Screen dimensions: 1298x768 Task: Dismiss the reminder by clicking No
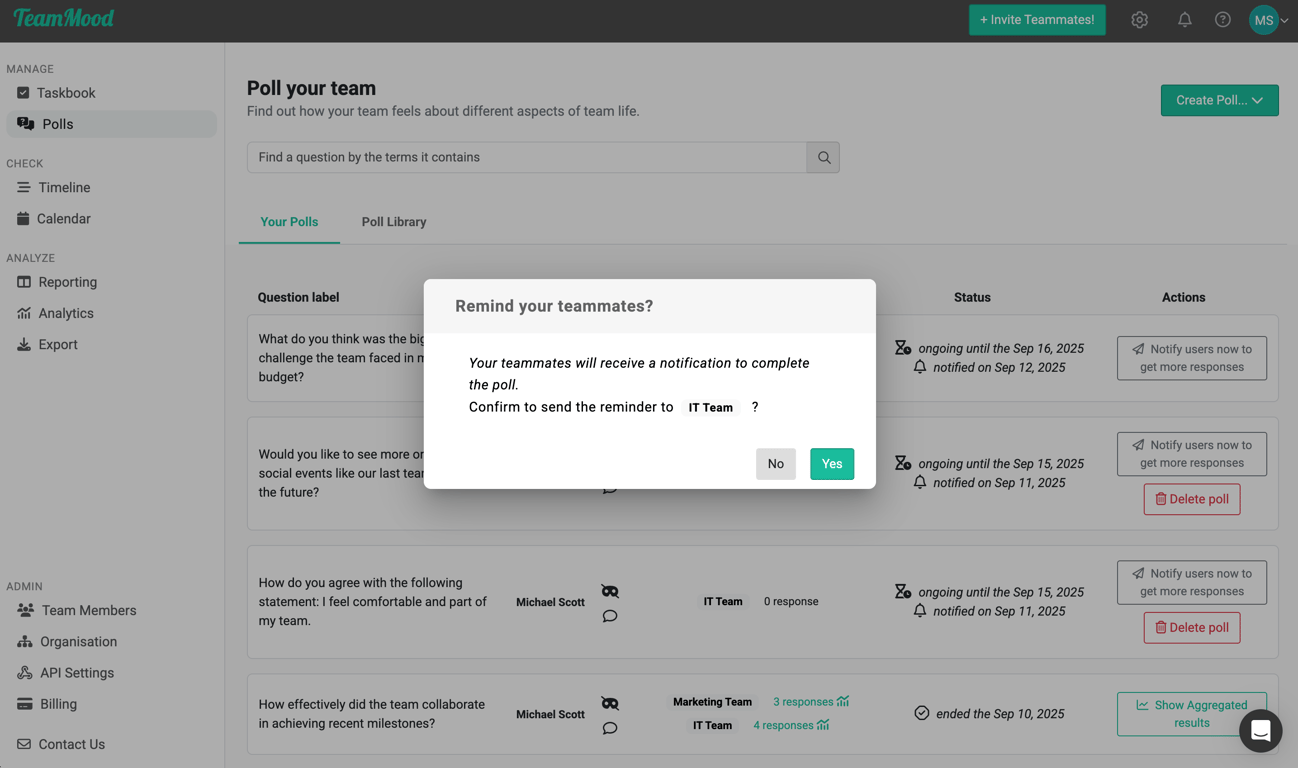pyautogui.click(x=775, y=464)
